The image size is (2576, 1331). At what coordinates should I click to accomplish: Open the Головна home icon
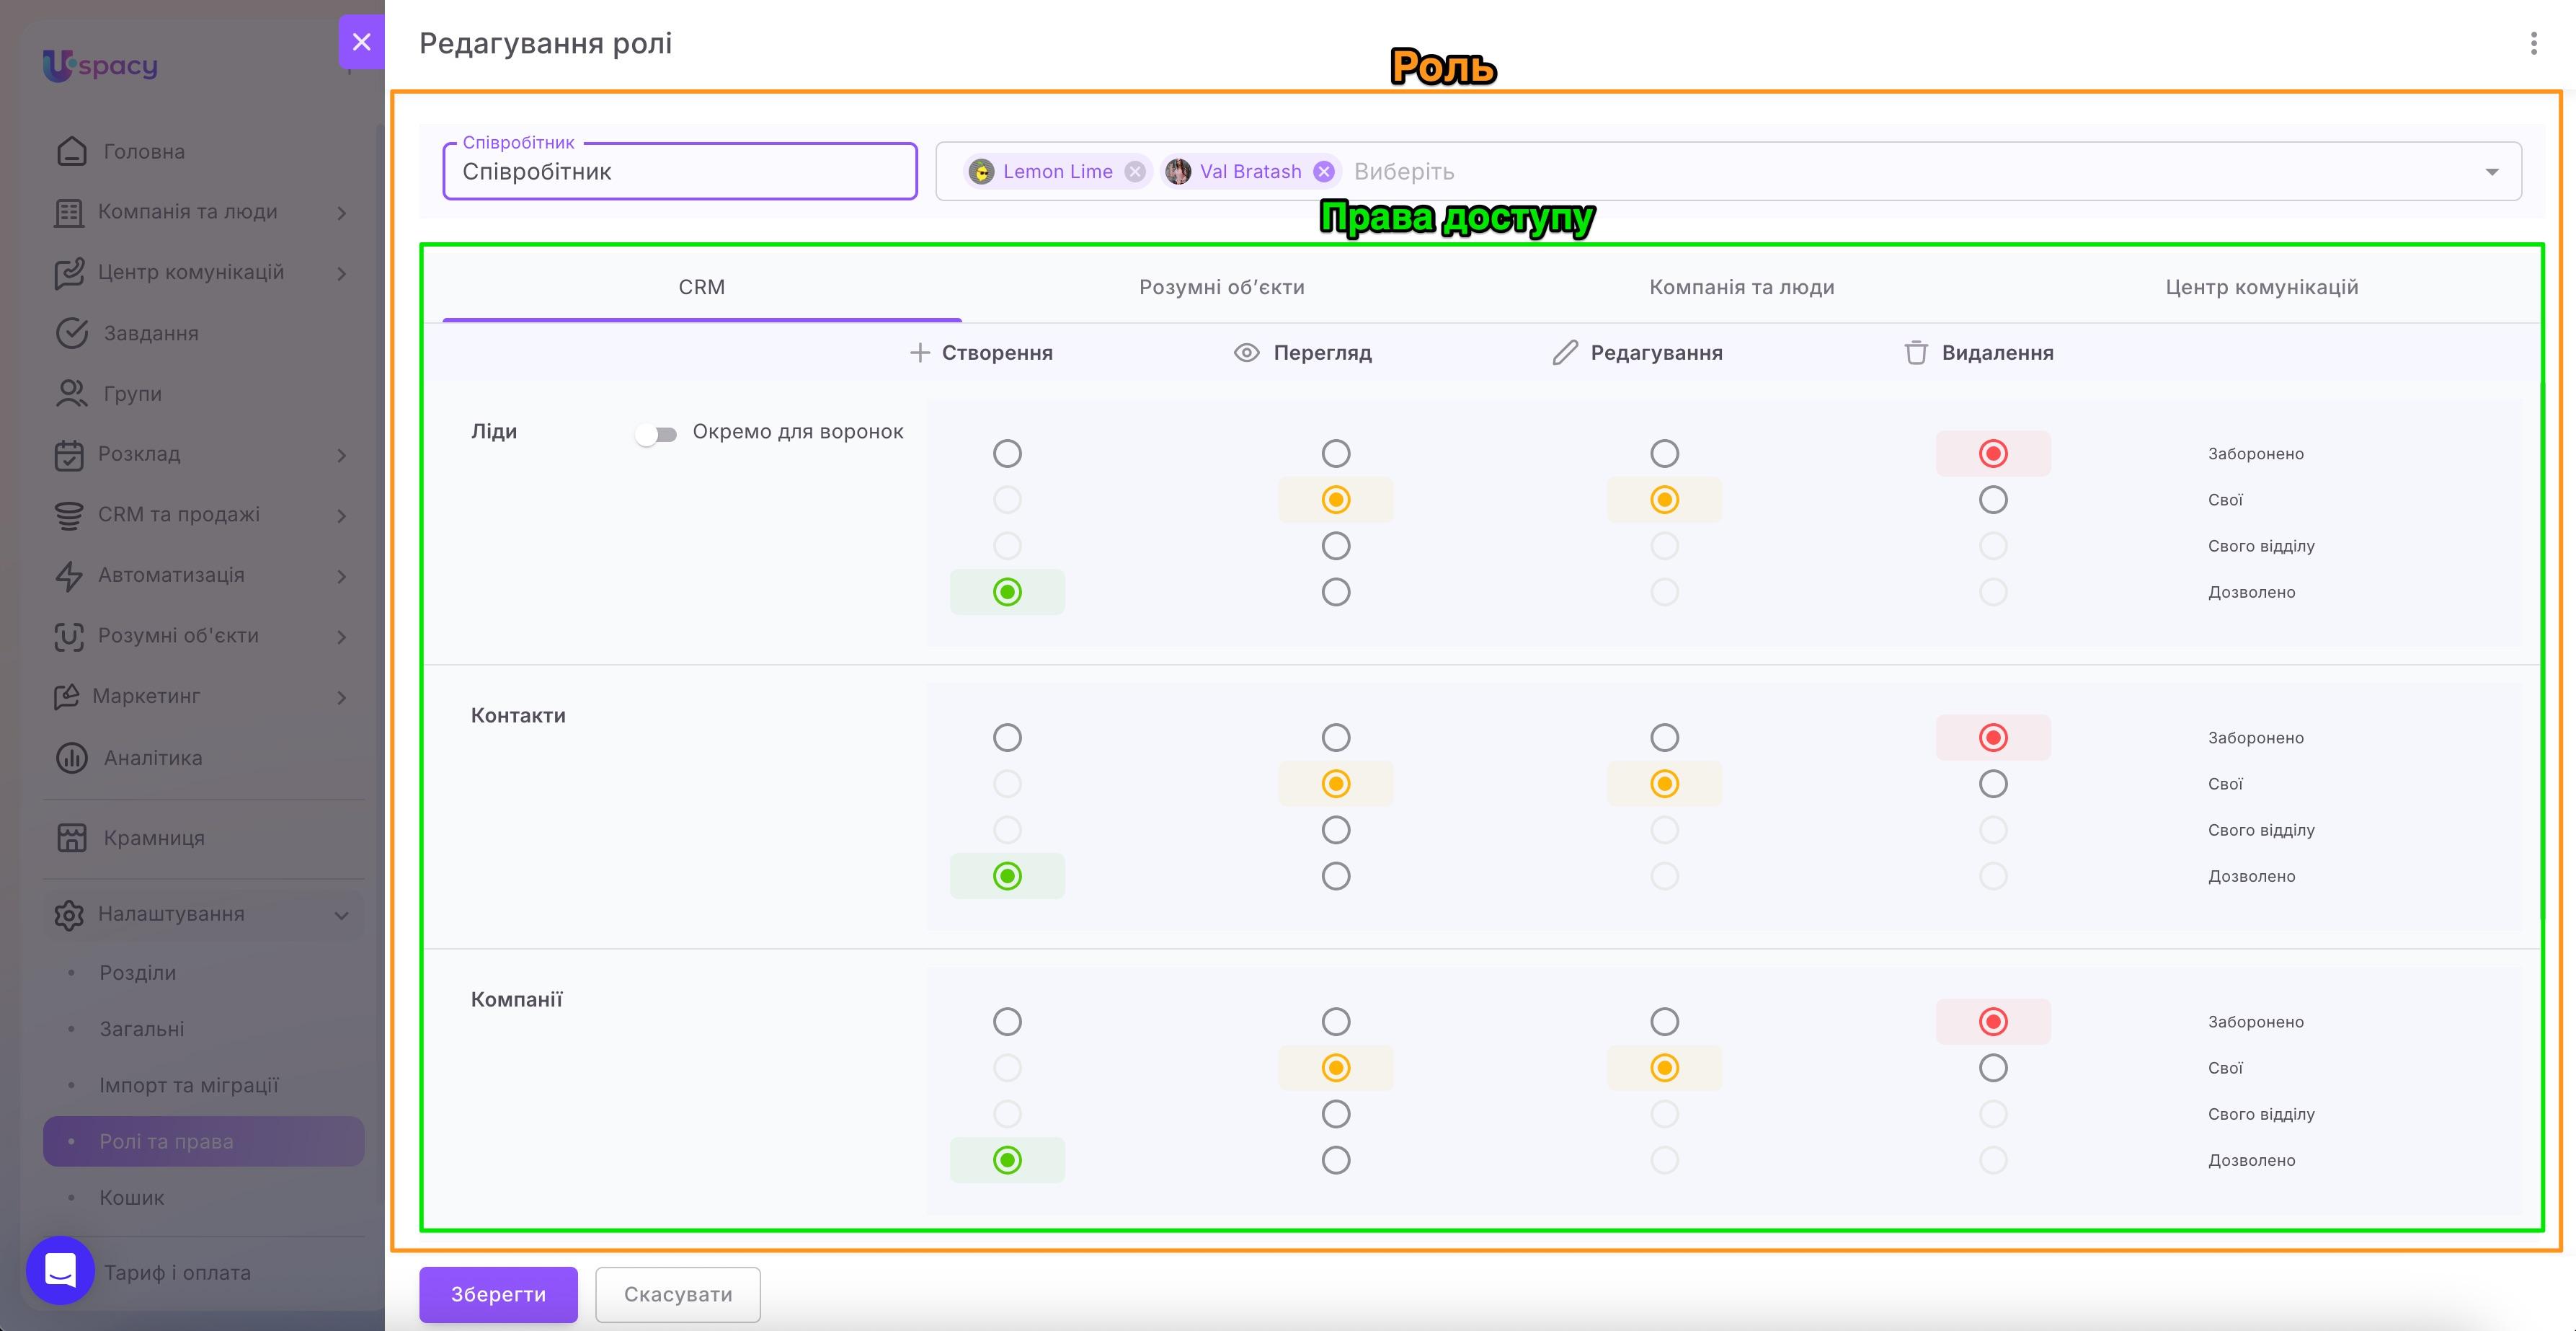(72, 151)
